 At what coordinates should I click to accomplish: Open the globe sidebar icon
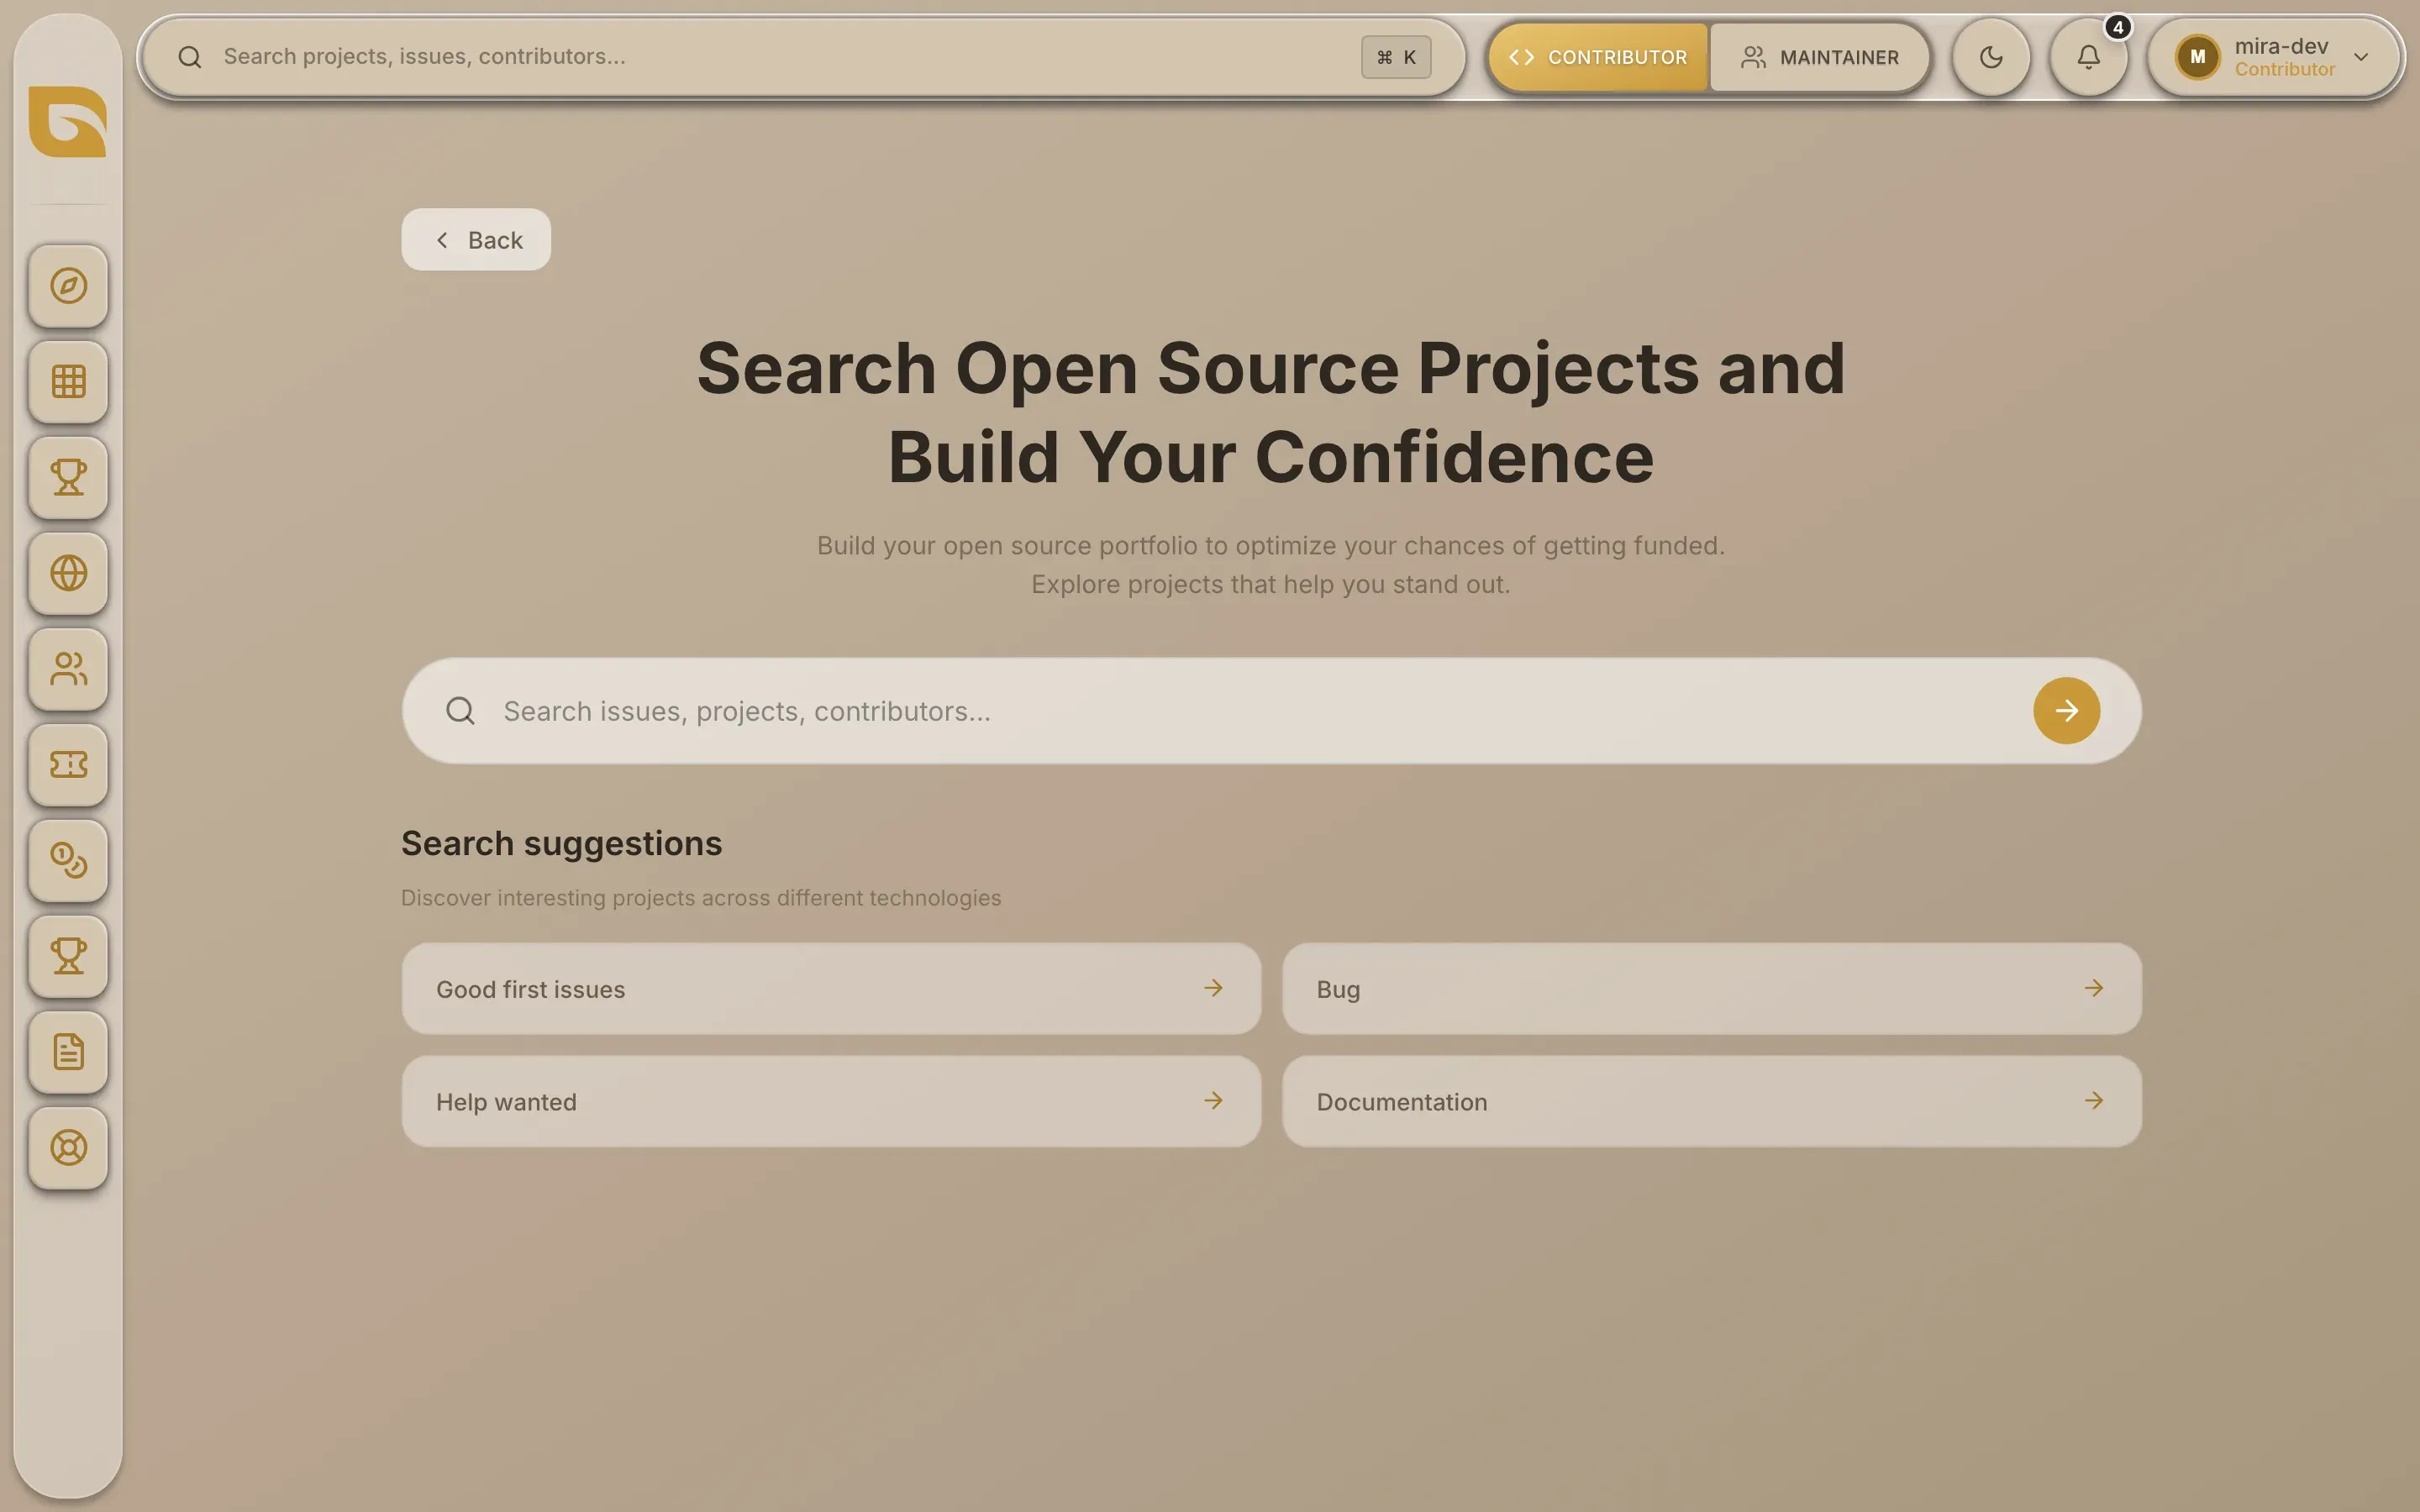point(68,573)
